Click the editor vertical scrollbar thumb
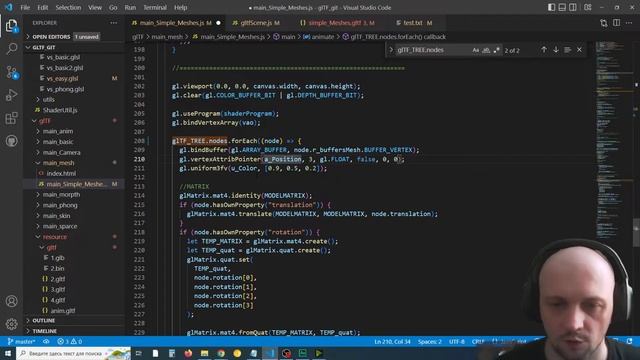640x360 pixels. coord(636,232)
